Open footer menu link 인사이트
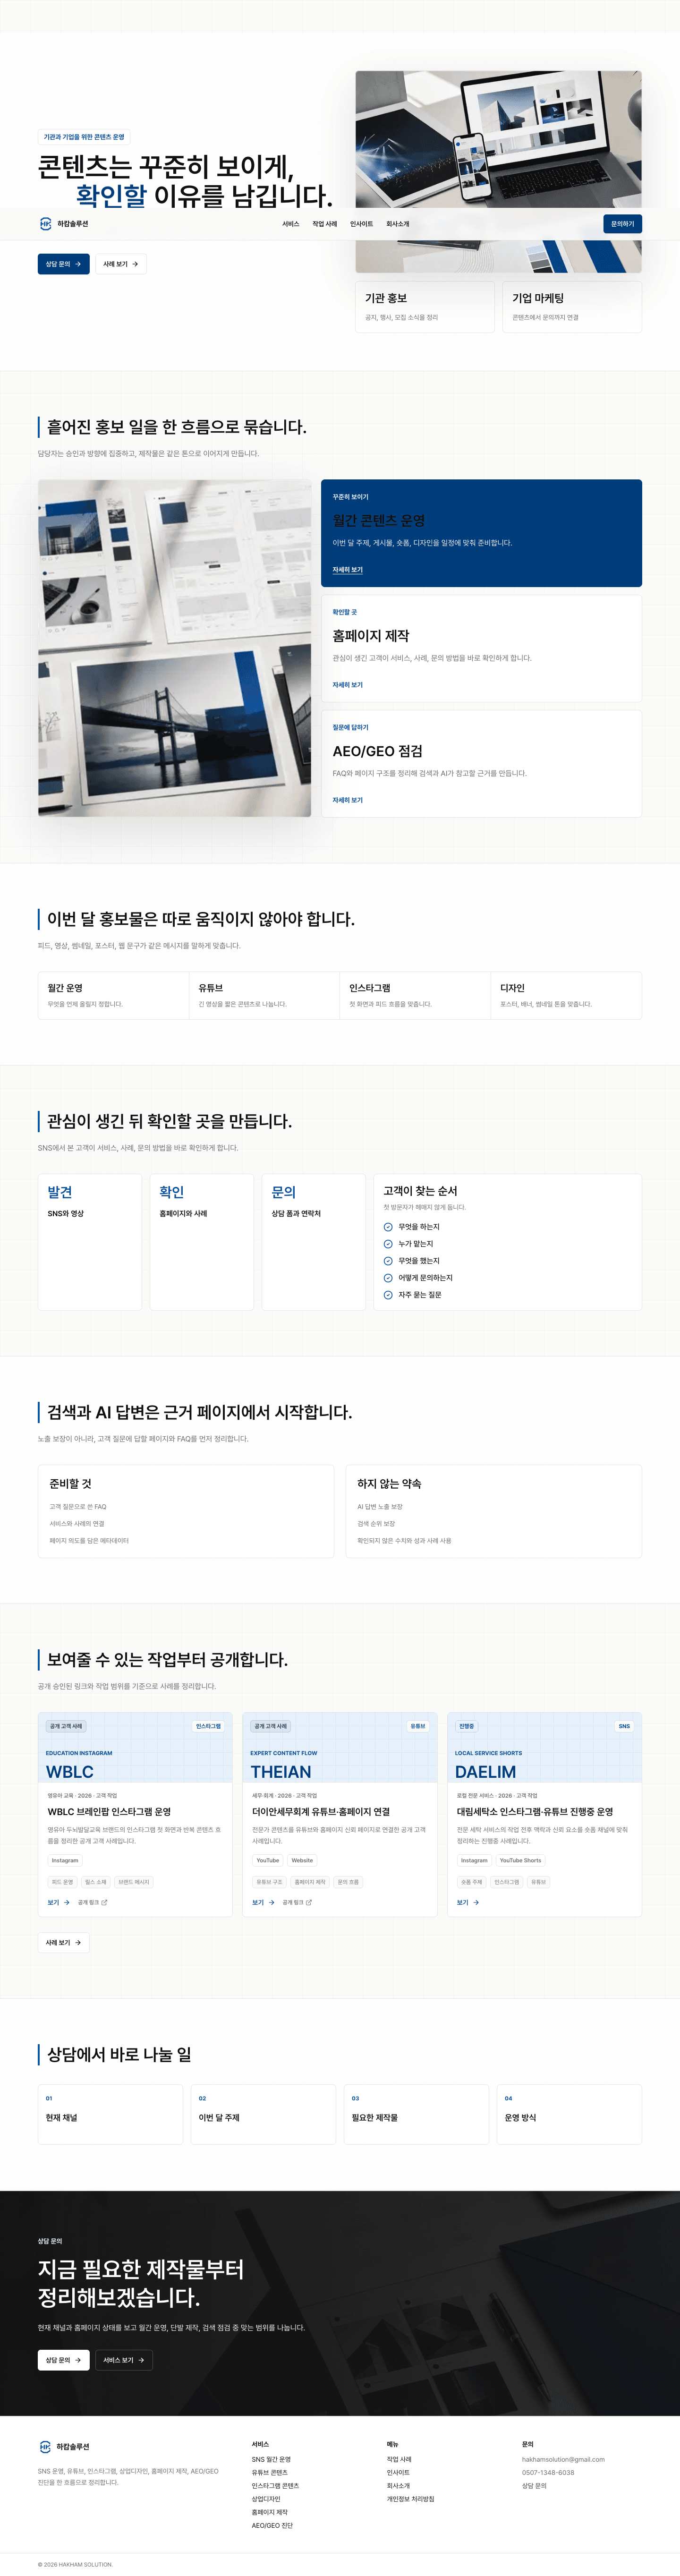Viewport: 680px width, 2576px height. (x=398, y=2472)
